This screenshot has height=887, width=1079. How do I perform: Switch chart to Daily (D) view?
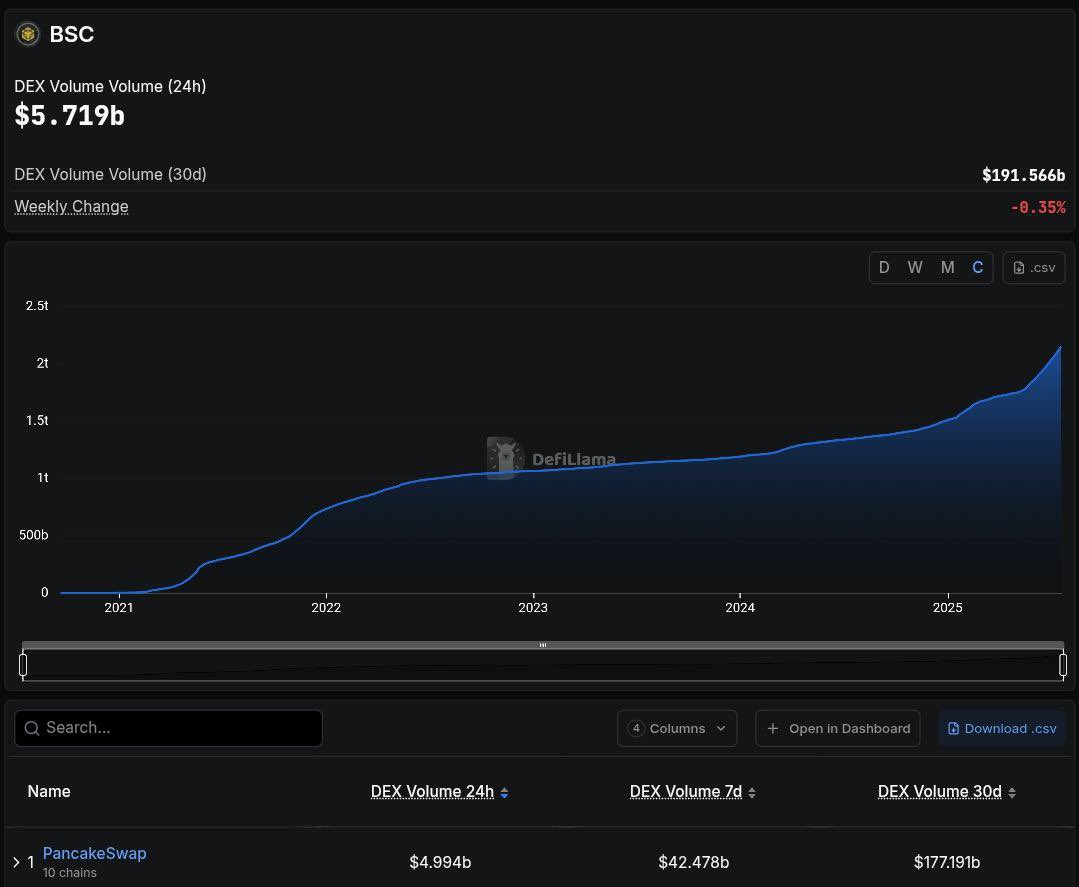(884, 268)
